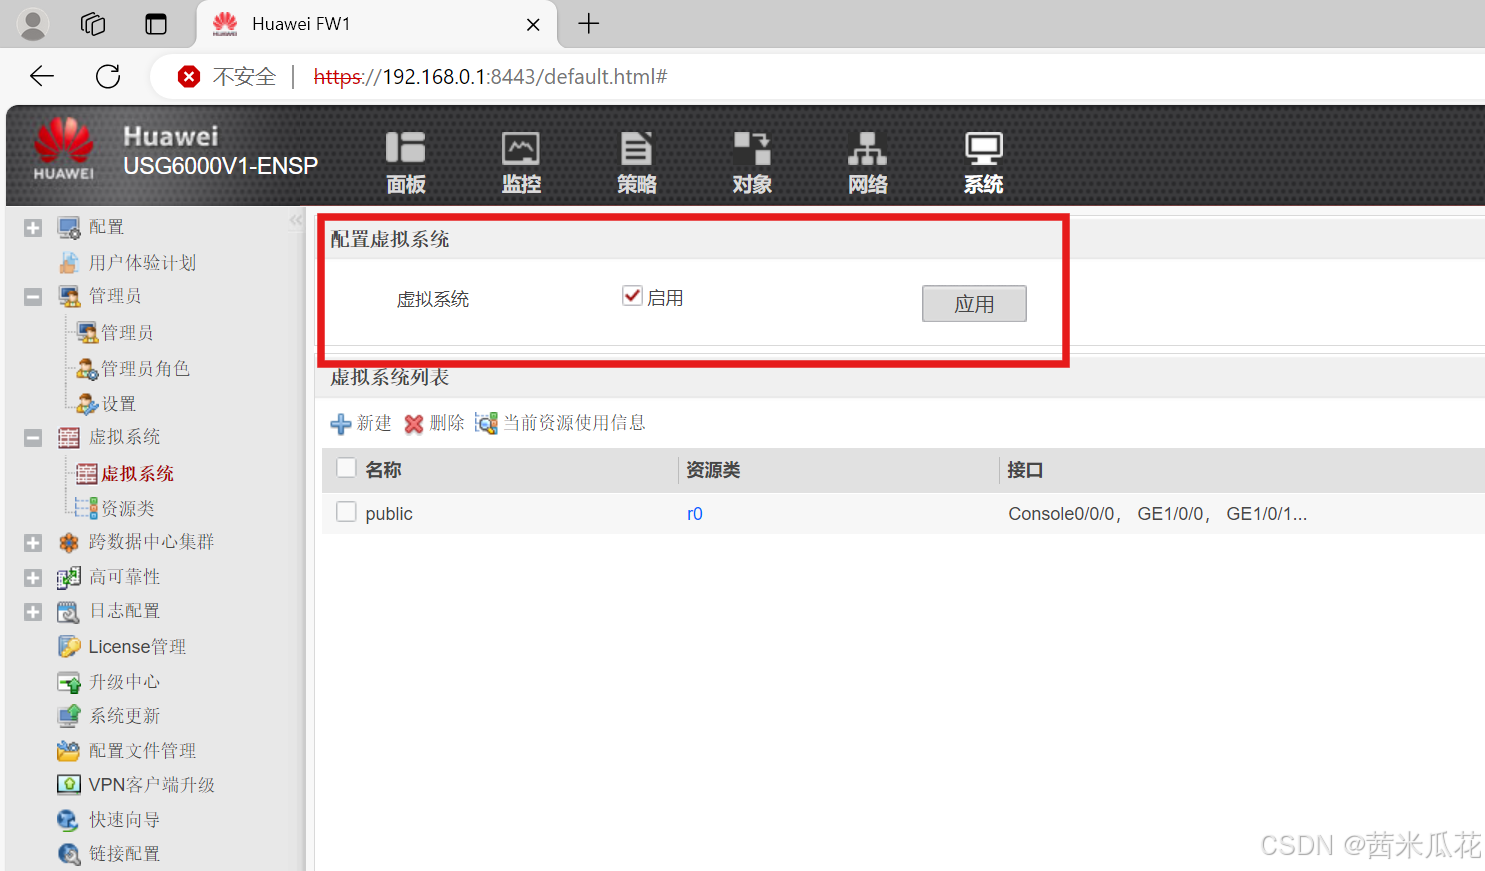The width and height of the screenshot is (1485, 871).
Task: Open browser profile avatar
Action: click(x=33, y=24)
